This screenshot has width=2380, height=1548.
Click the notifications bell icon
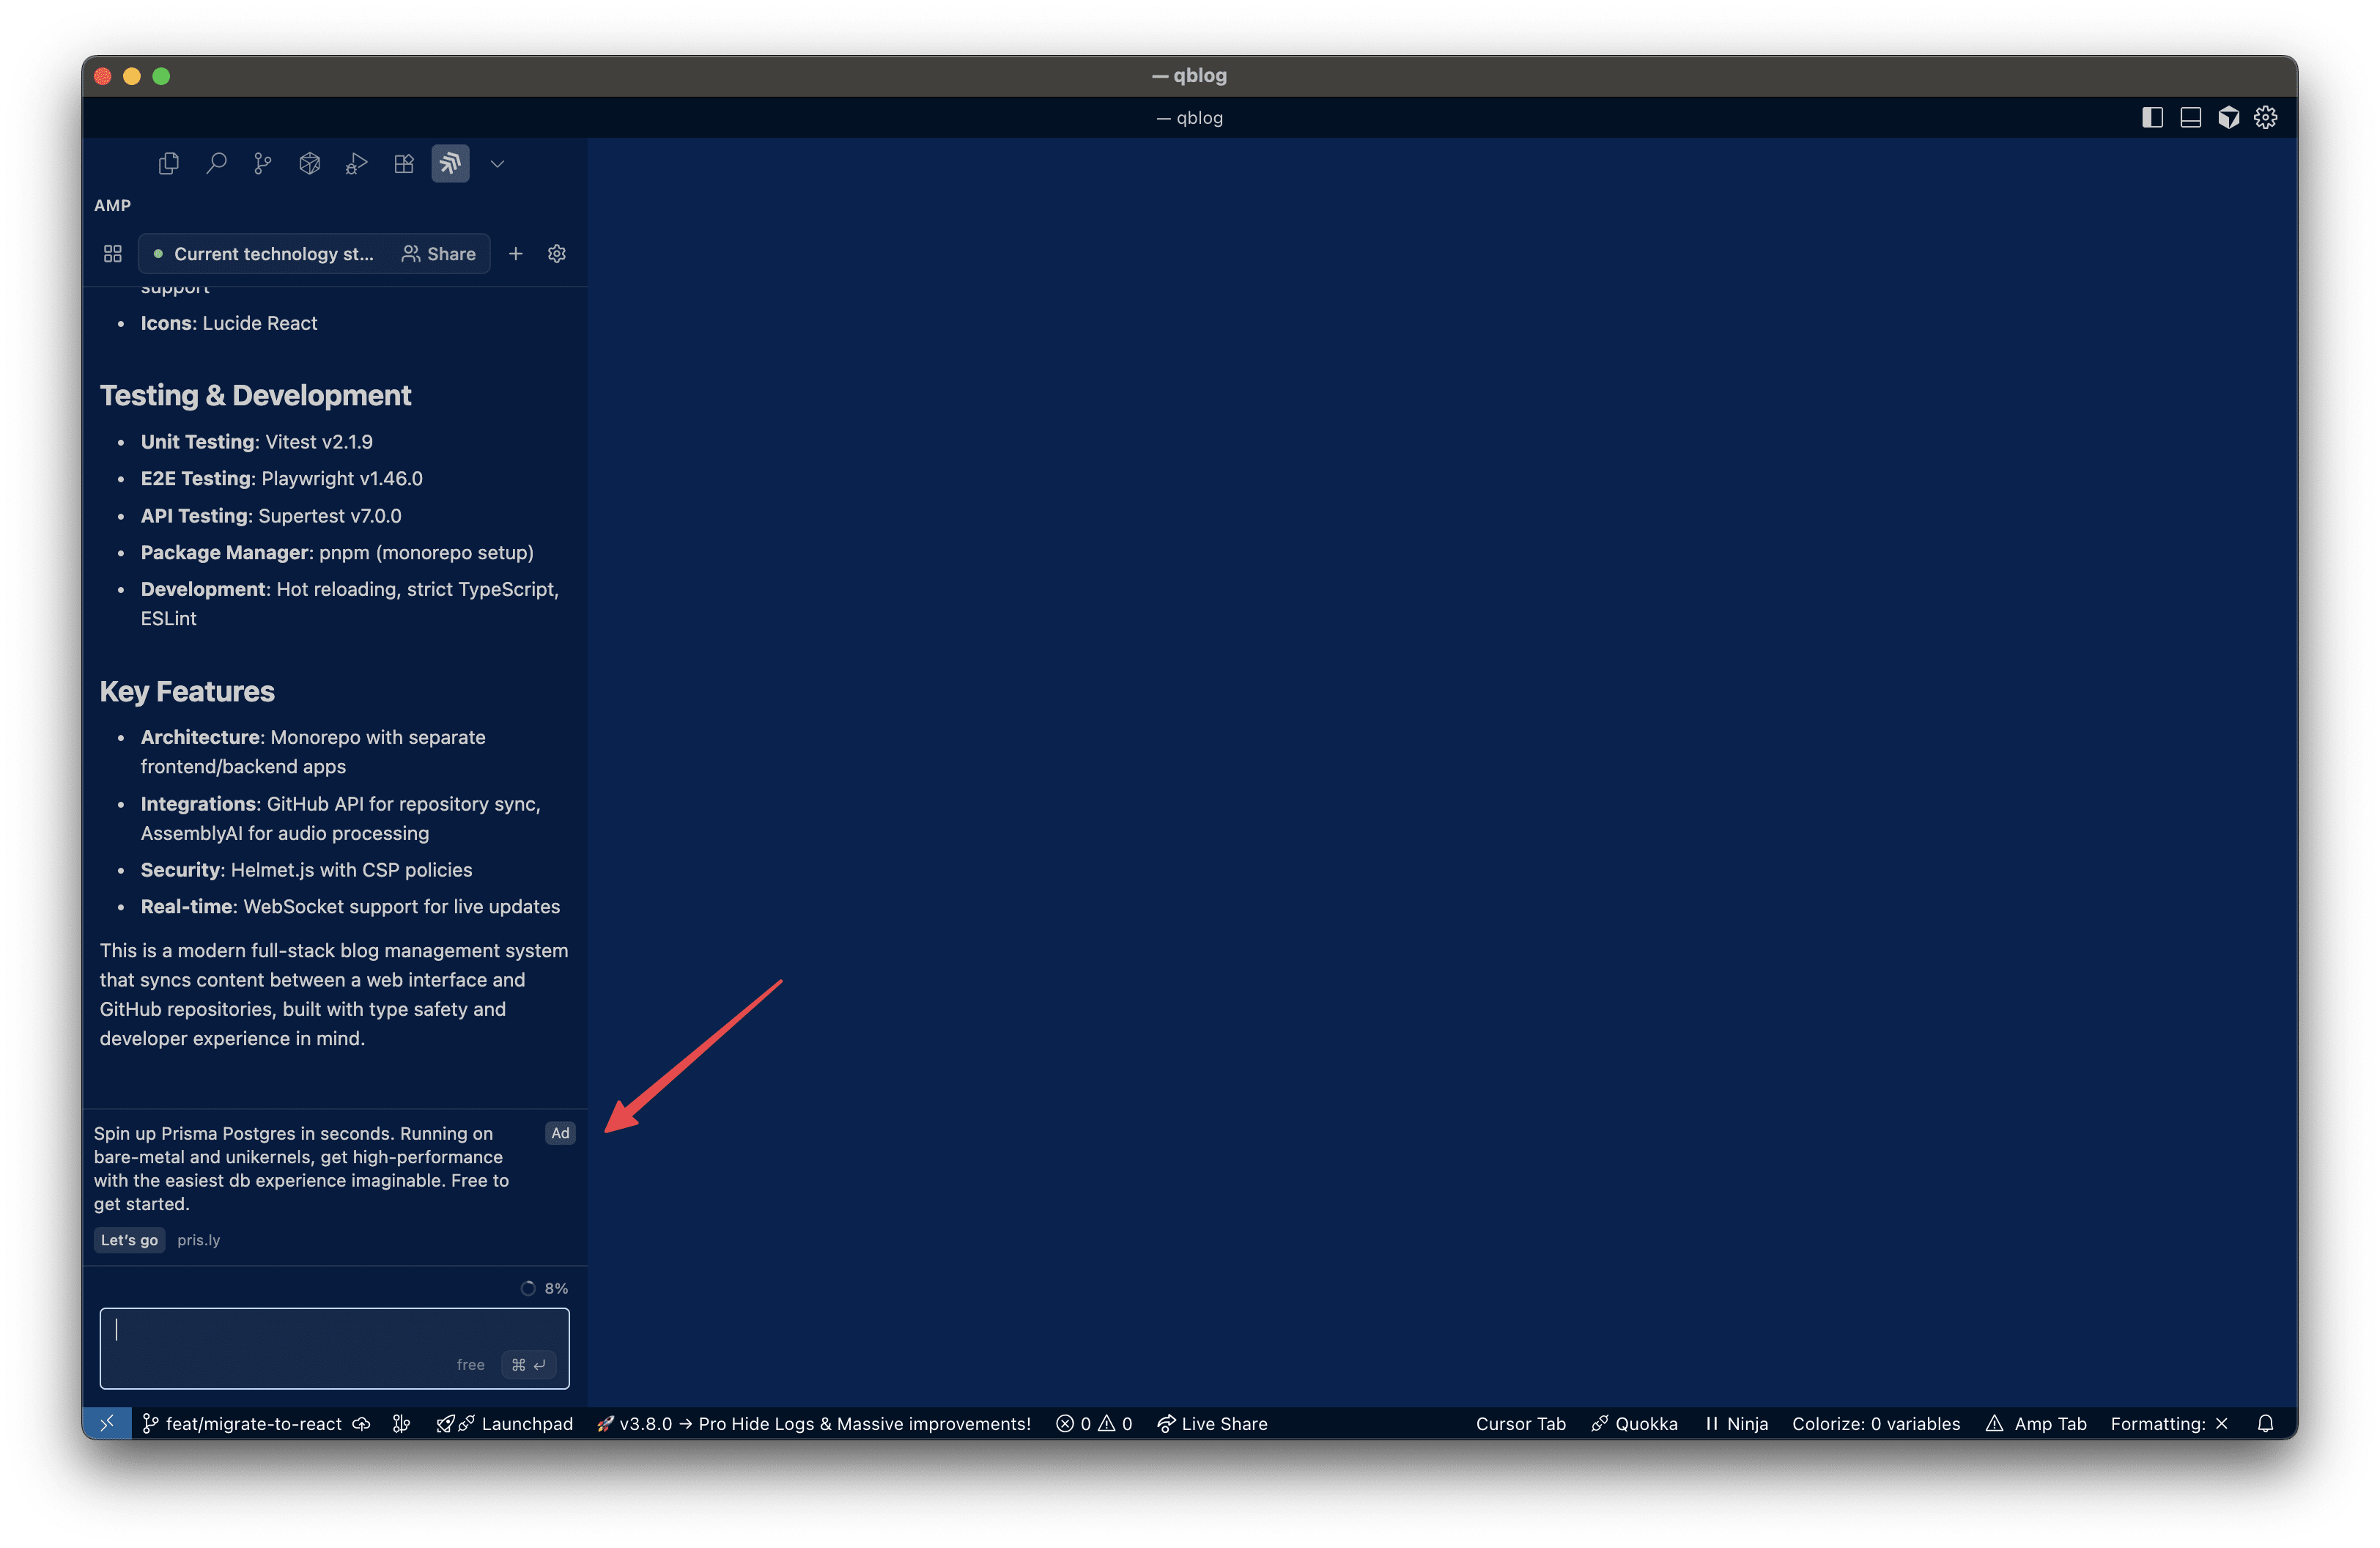click(2266, 1423)
